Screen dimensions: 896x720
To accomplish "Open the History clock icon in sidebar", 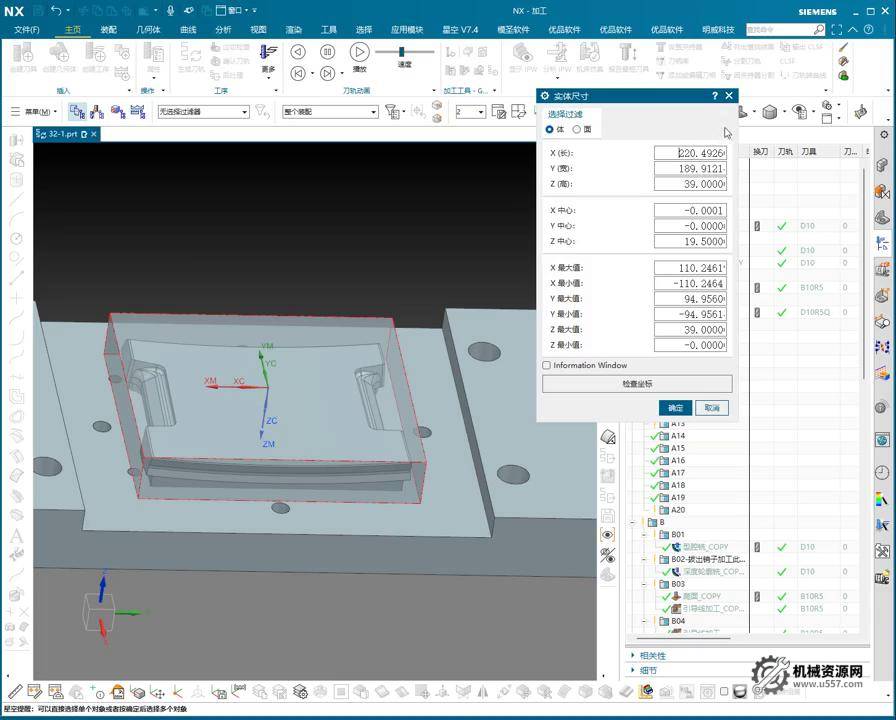I will point(882,473).
